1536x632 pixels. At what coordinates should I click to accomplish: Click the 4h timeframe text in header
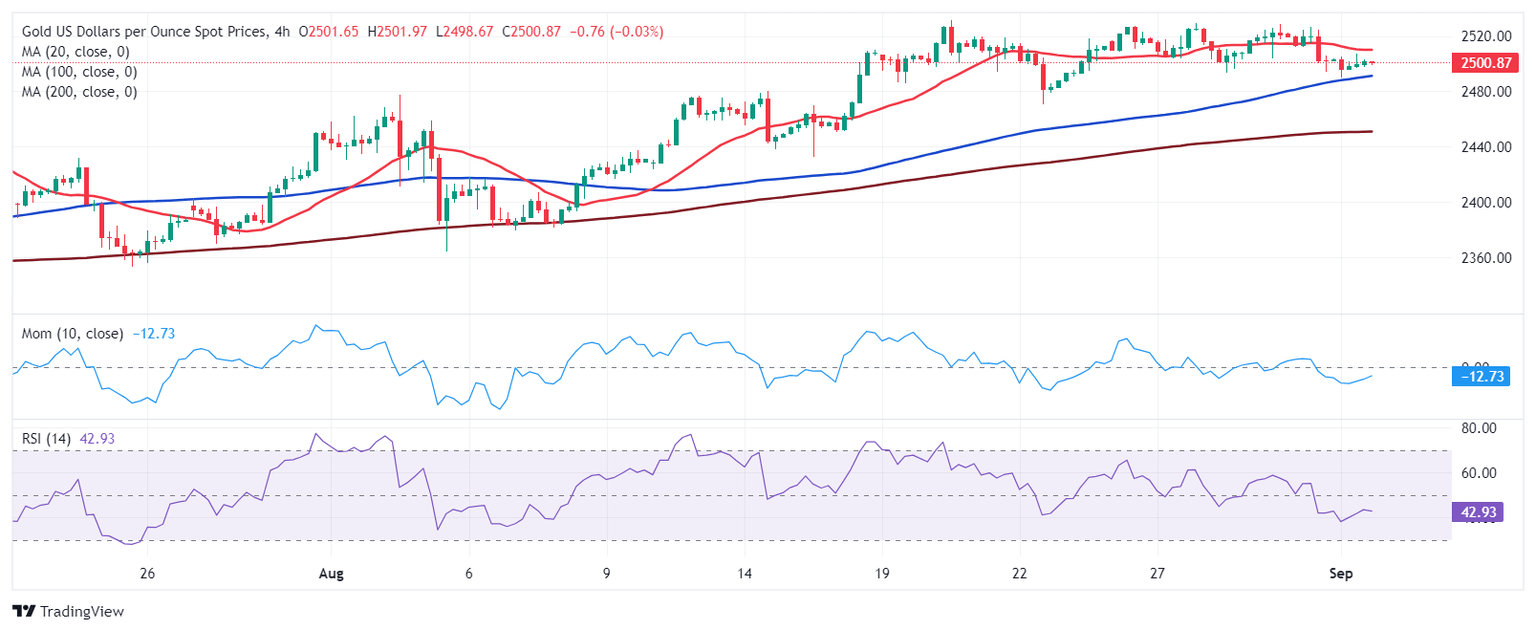tap(281, 32)
